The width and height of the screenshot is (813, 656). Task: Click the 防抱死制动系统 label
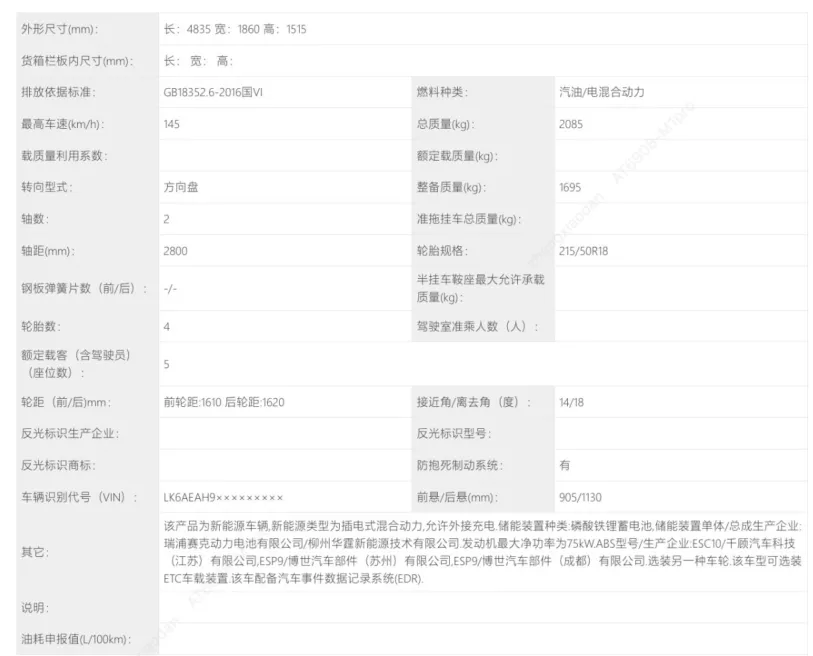[x=459, y=465]
